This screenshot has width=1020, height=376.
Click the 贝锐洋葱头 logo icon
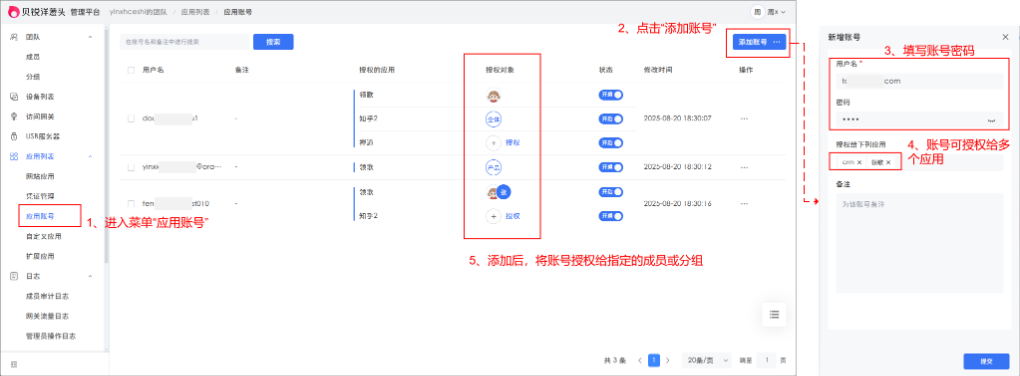(x=14, y=12)
